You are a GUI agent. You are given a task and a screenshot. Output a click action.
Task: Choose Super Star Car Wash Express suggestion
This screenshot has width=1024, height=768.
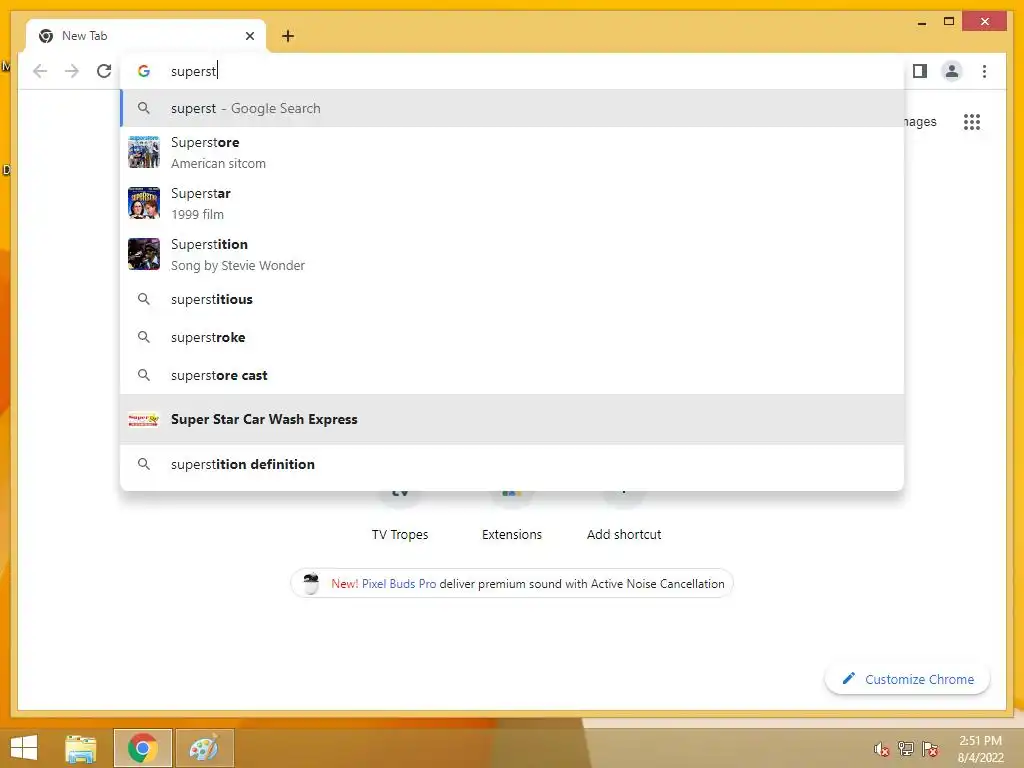tap(513, 419)
